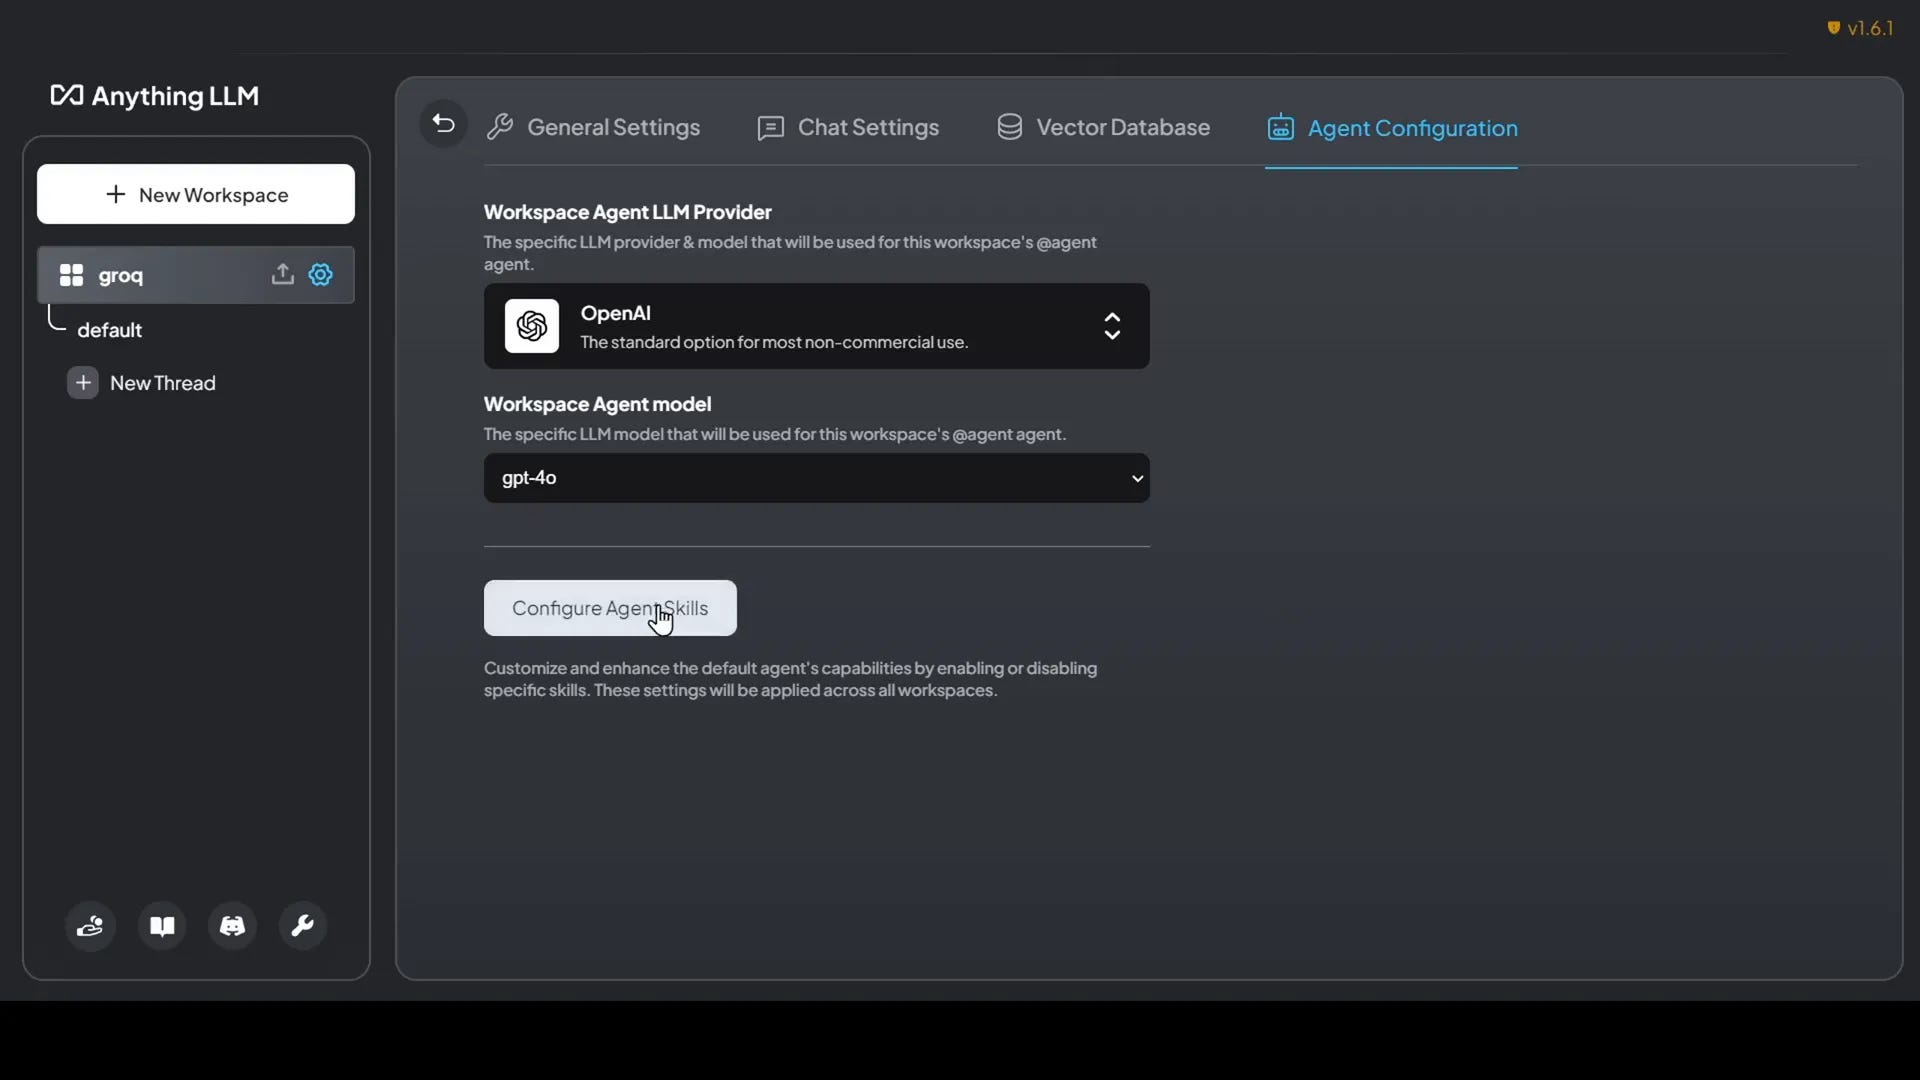Select the default thread
Image resolution: width=1920 pixels, height=1080 pixels.
pos(110,330)
